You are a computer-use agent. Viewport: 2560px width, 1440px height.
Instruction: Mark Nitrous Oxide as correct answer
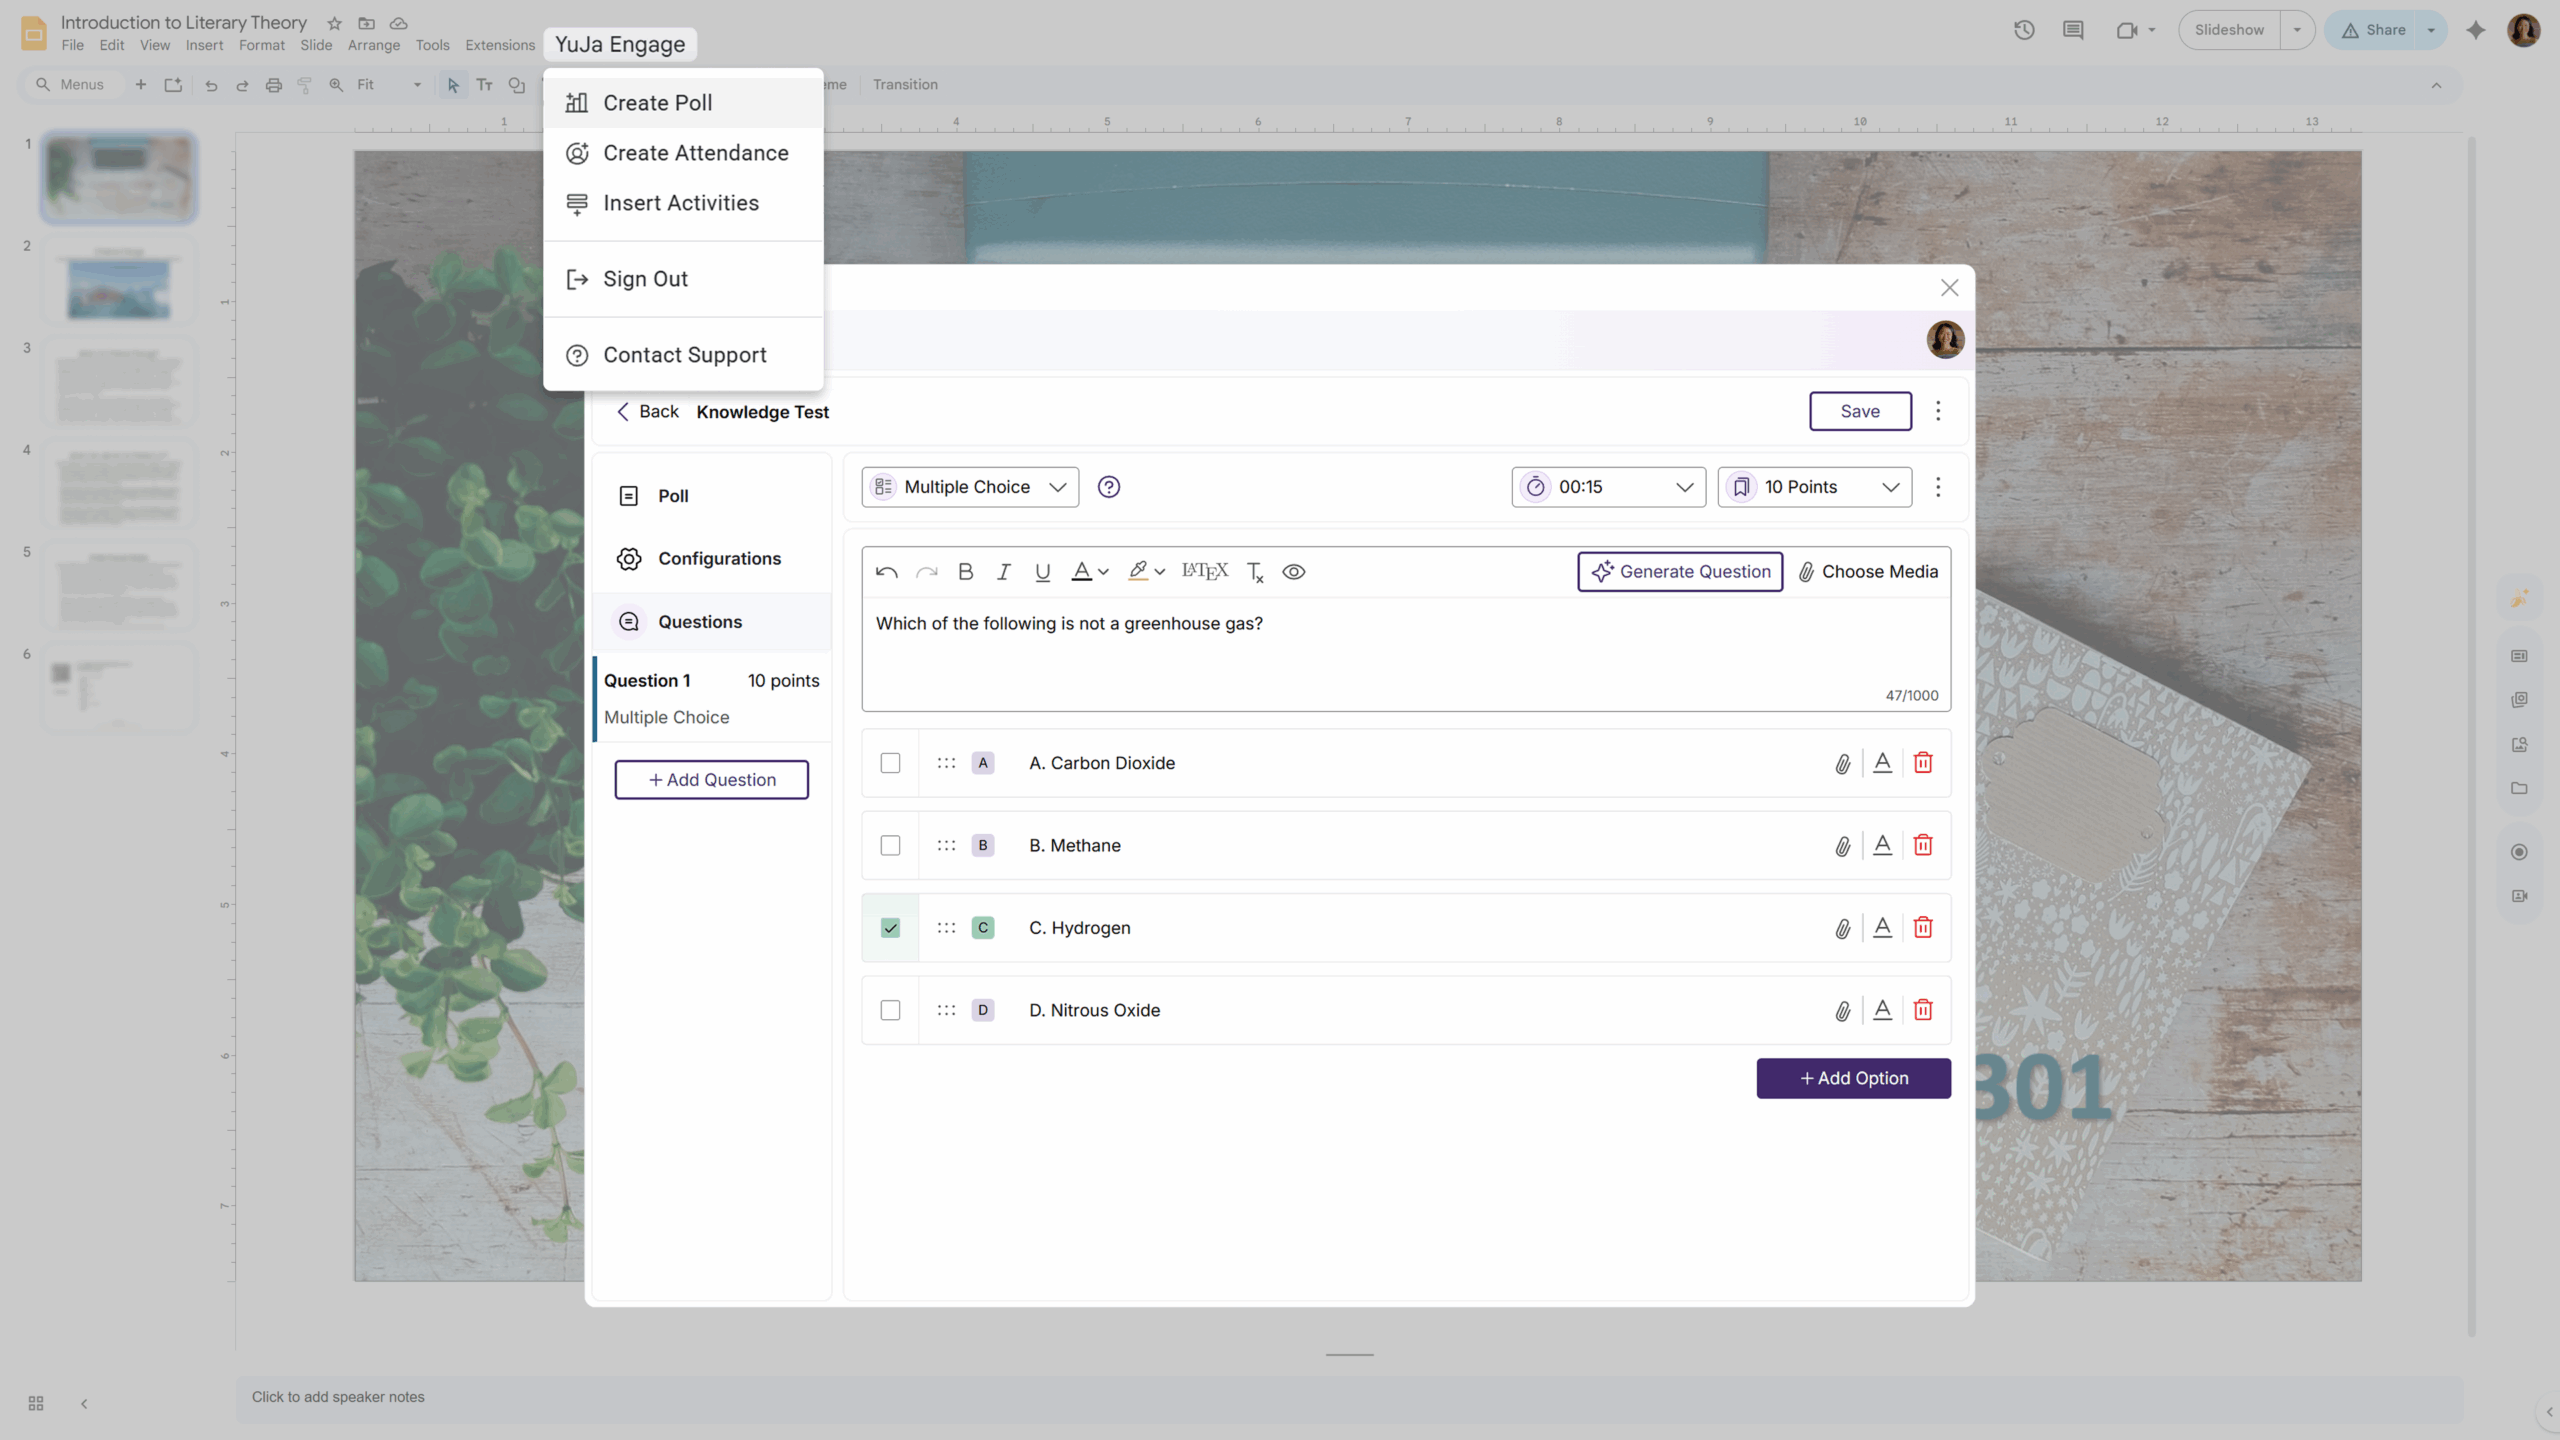click(890, 1010)
